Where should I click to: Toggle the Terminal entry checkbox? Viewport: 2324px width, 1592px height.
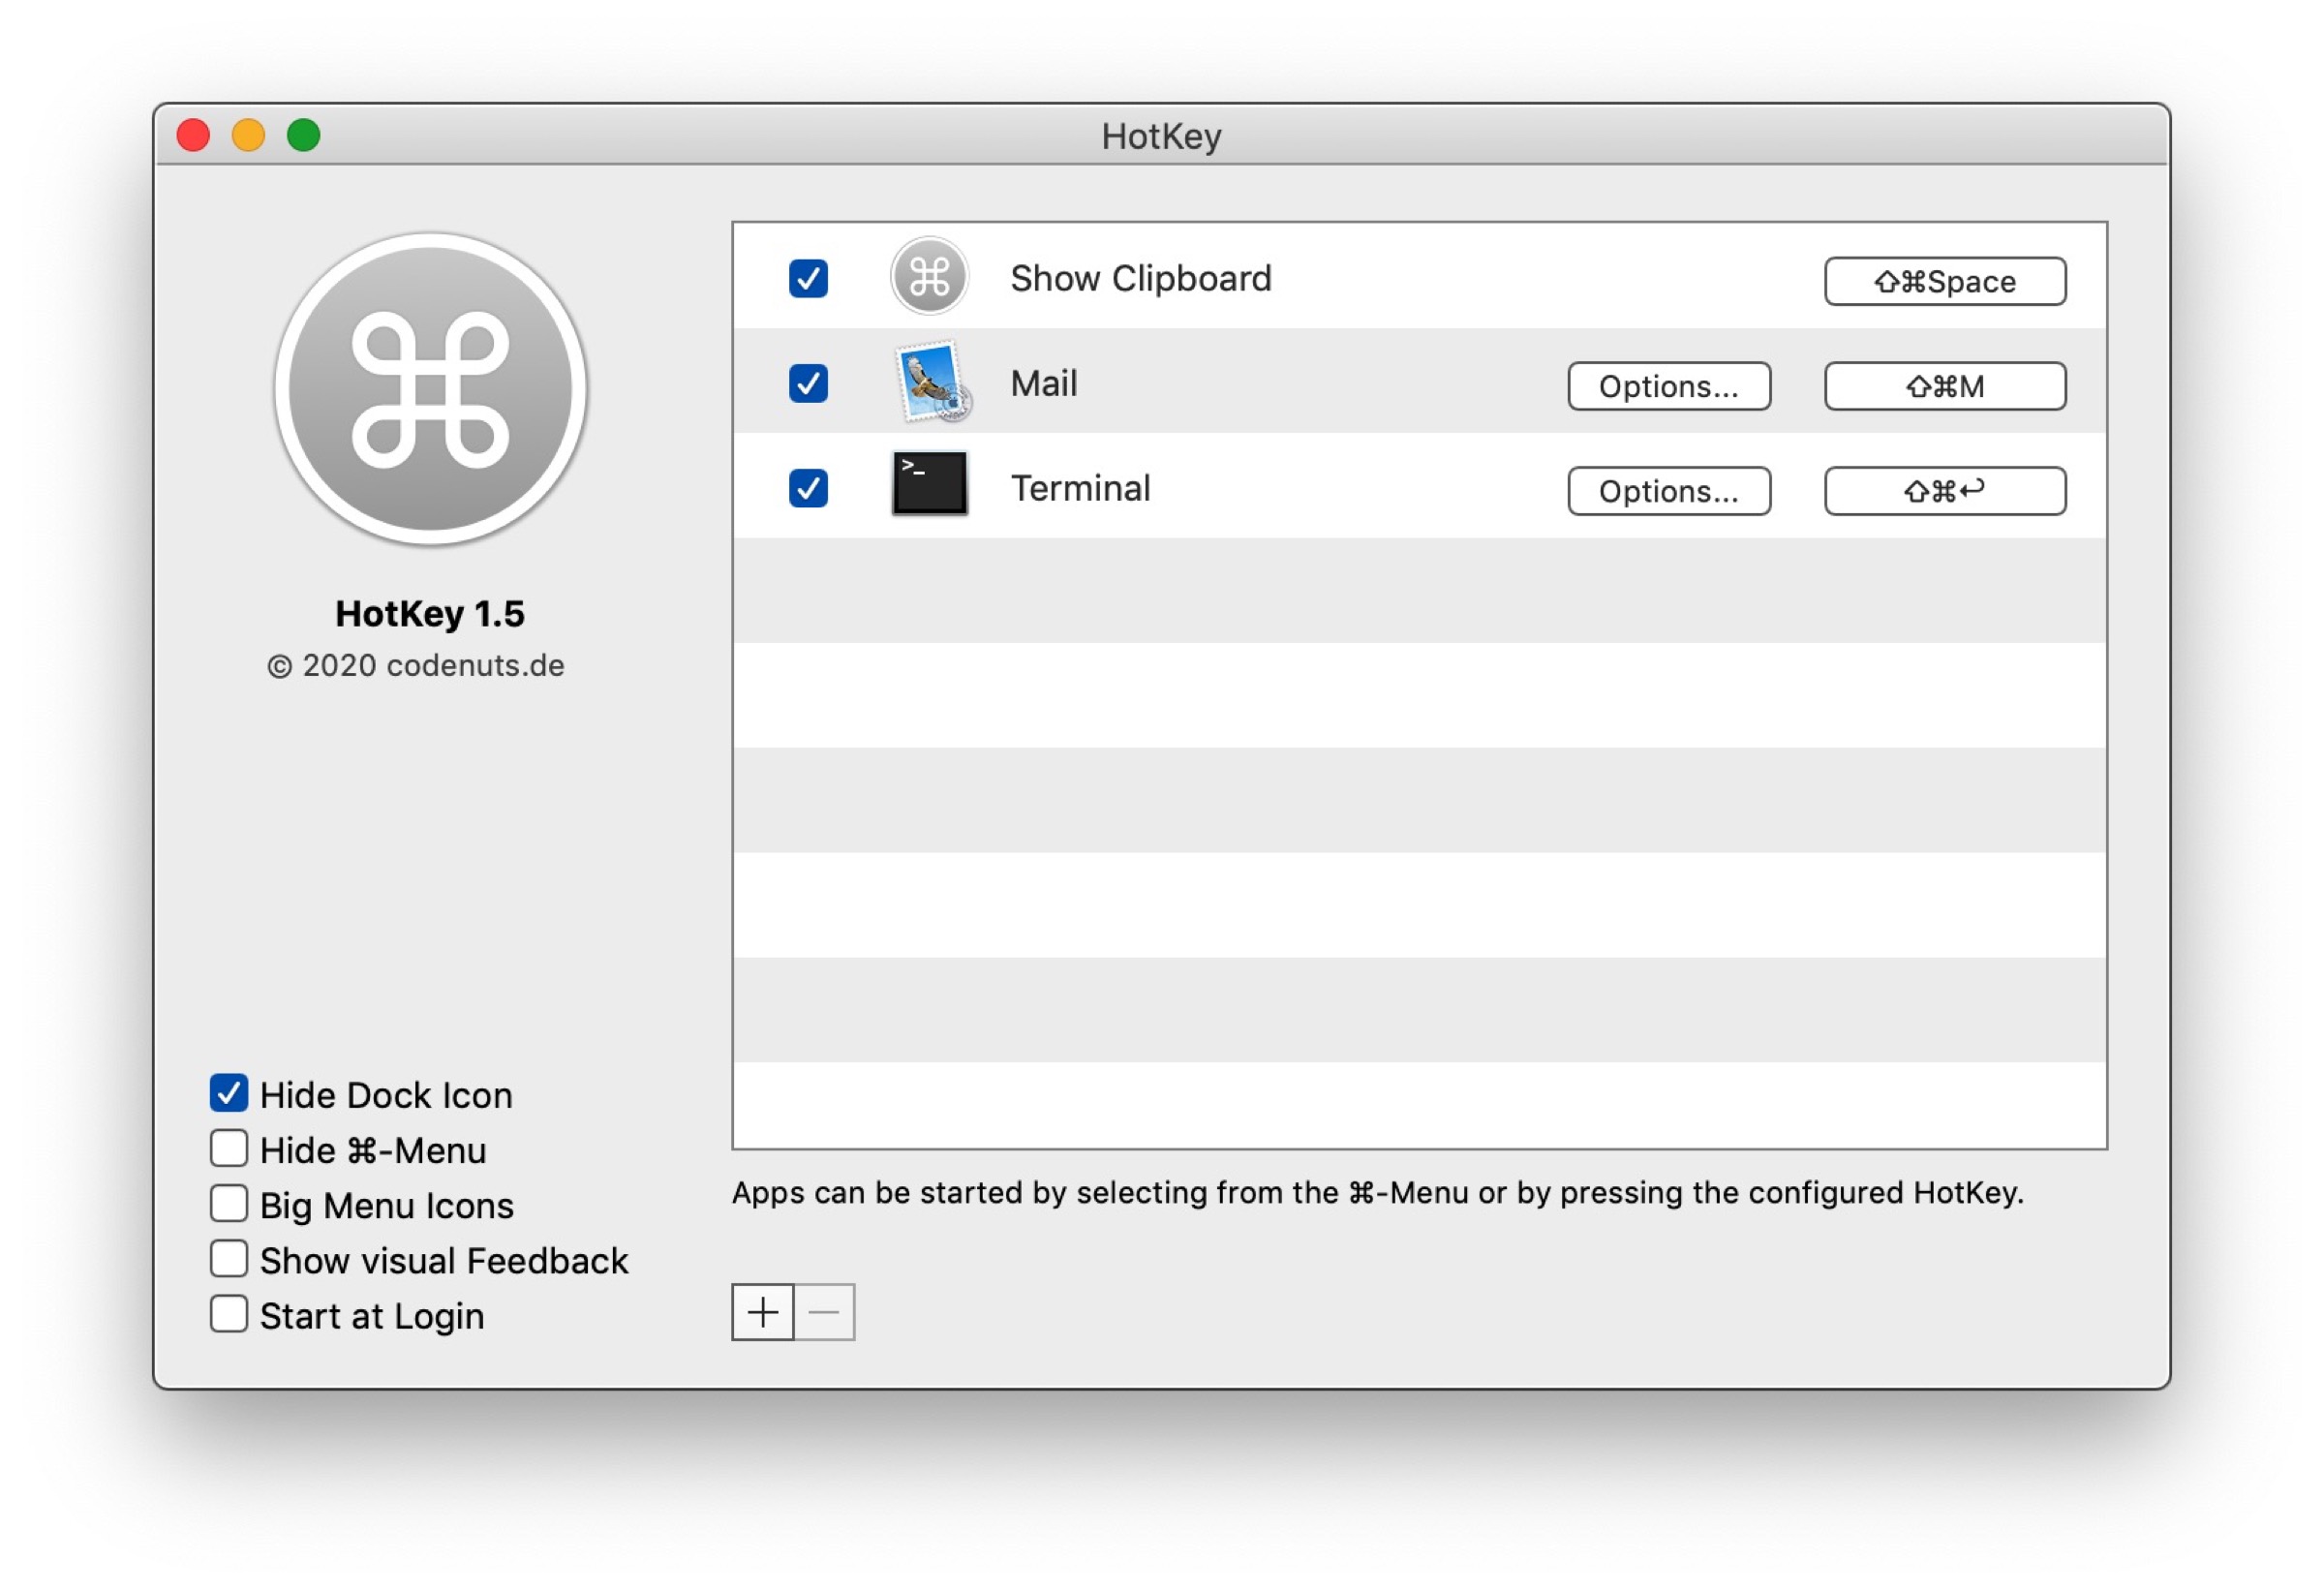808,489
